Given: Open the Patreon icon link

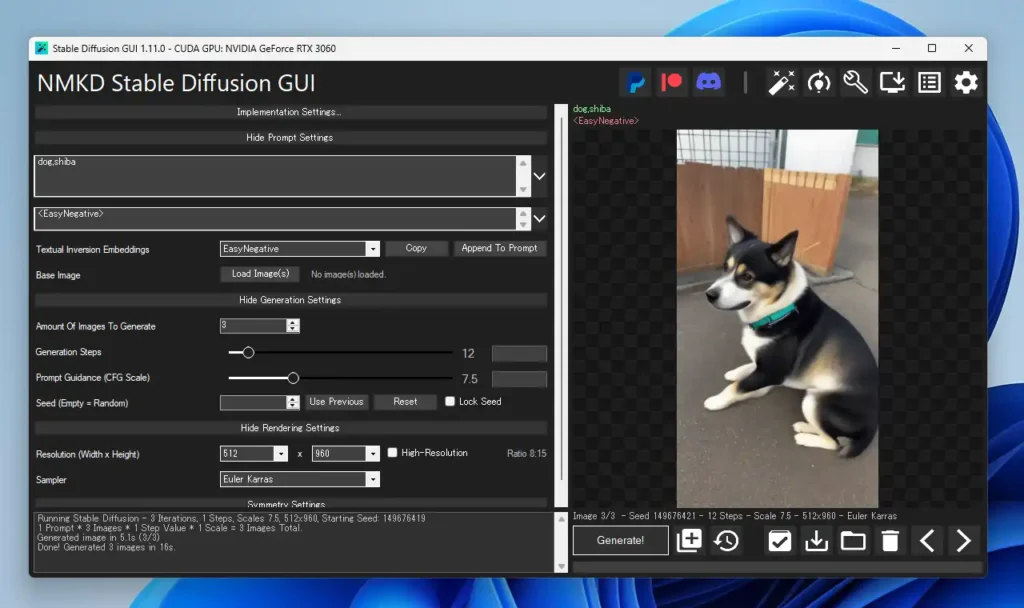Looking at the screenshot, I should tap(671, 82).
